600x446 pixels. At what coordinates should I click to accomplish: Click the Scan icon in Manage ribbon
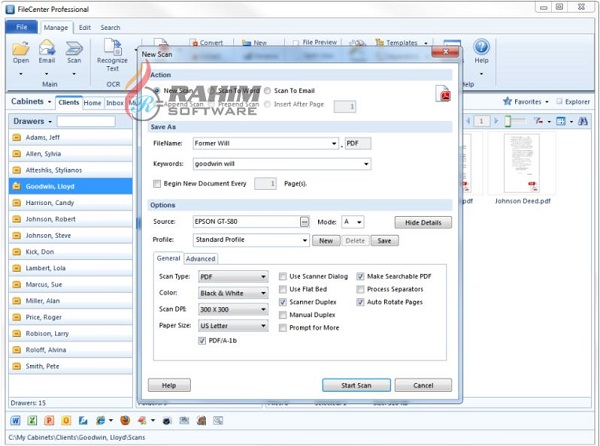click(74, 48)
